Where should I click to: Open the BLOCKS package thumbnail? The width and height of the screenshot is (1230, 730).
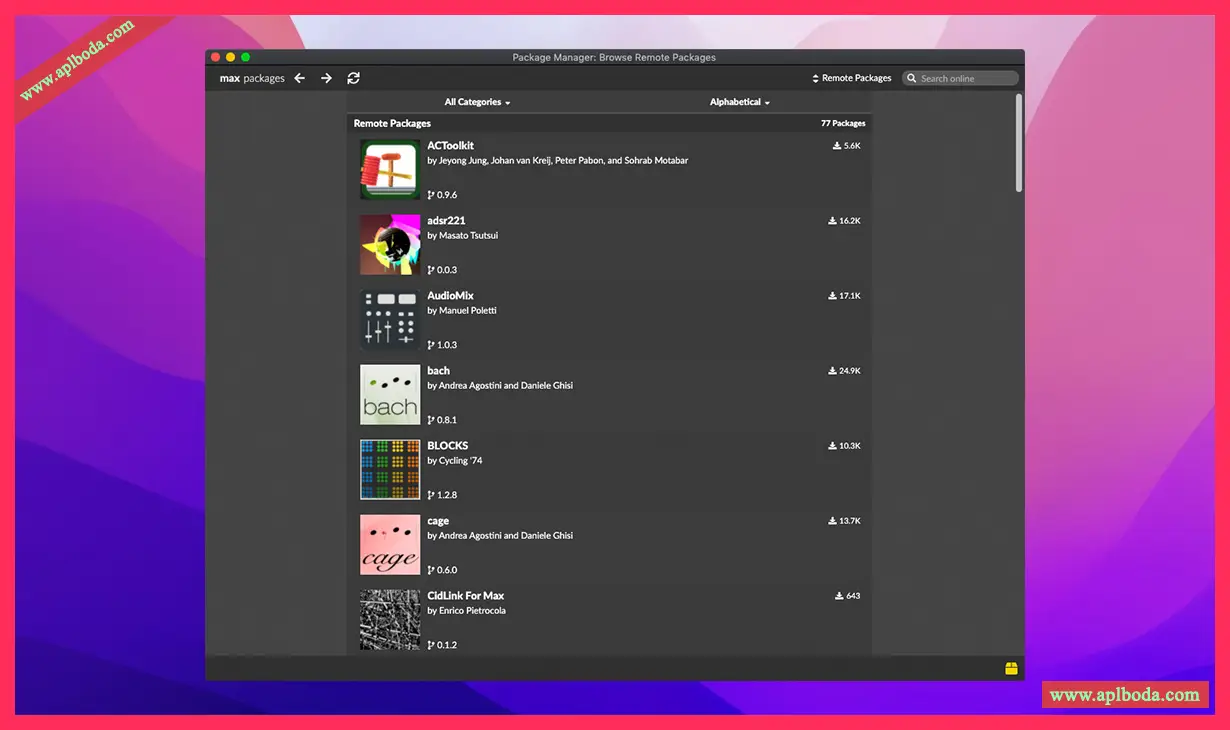[390, 470]
